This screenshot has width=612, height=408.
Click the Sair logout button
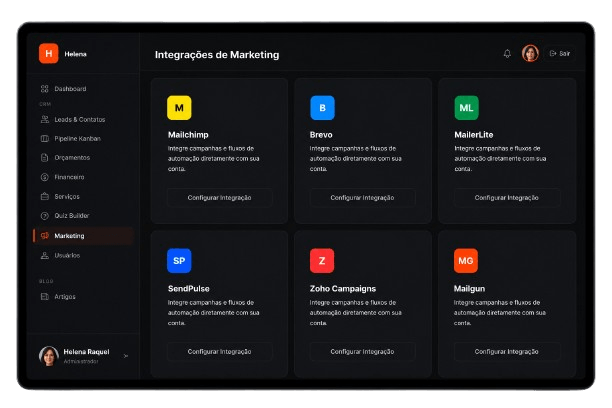pos(560,53)
